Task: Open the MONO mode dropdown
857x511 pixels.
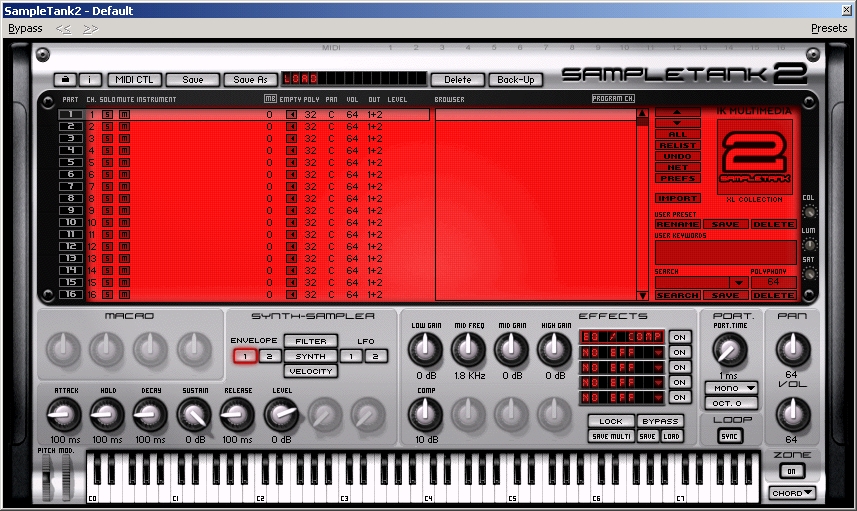Action: tap(731, 388)
